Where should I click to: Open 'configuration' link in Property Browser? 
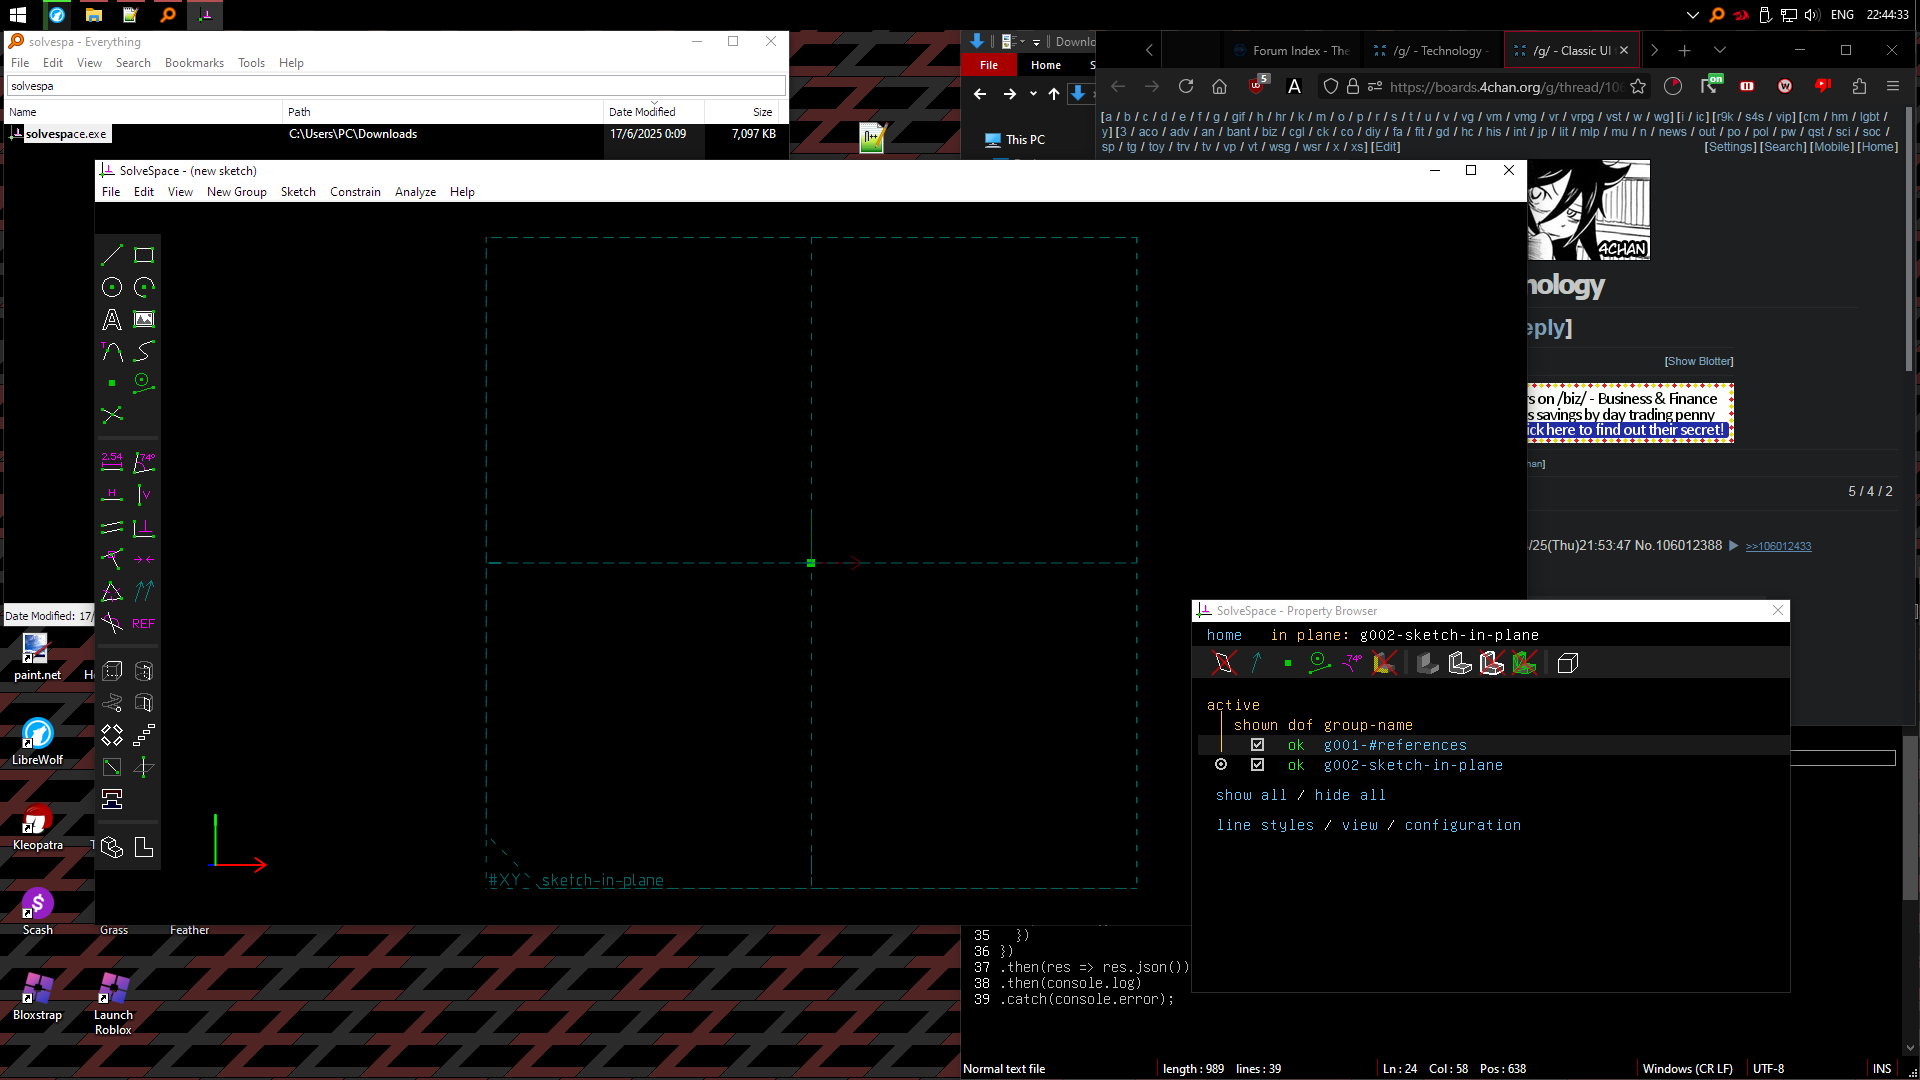pos(1462,825)
